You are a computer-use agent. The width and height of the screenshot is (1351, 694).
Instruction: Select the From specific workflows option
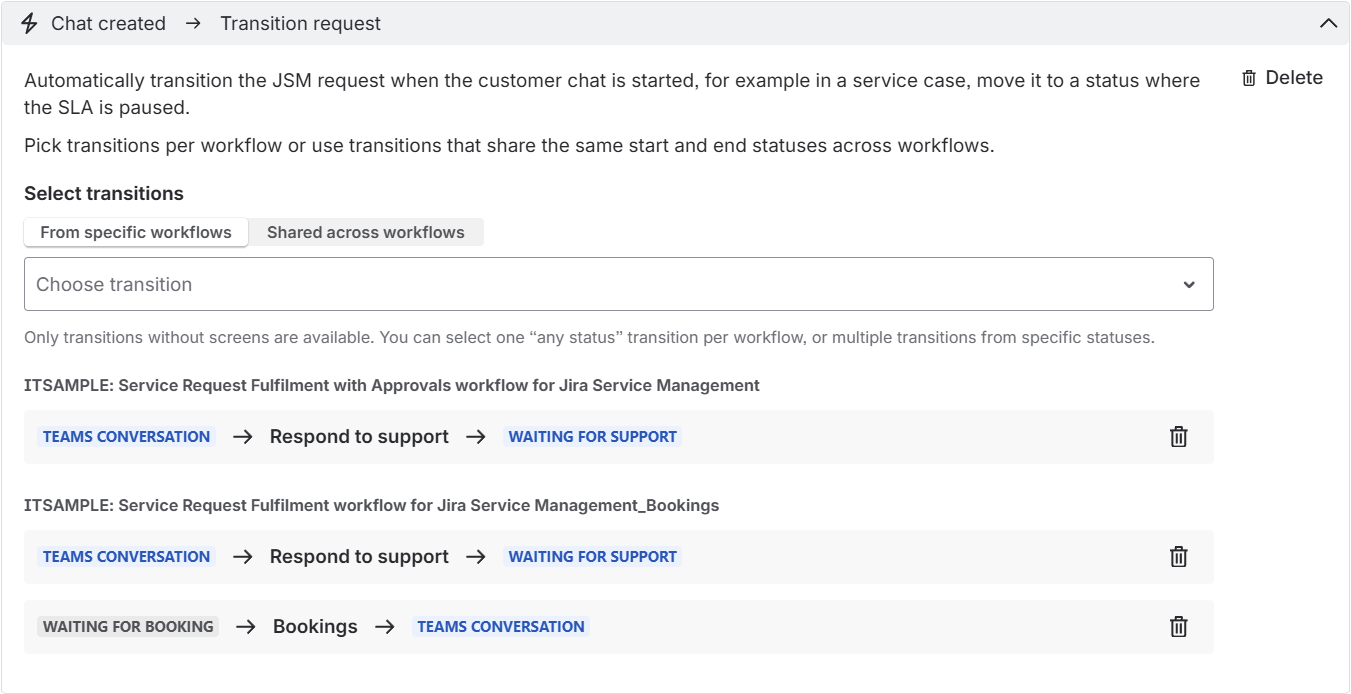[x=136, y=232]
